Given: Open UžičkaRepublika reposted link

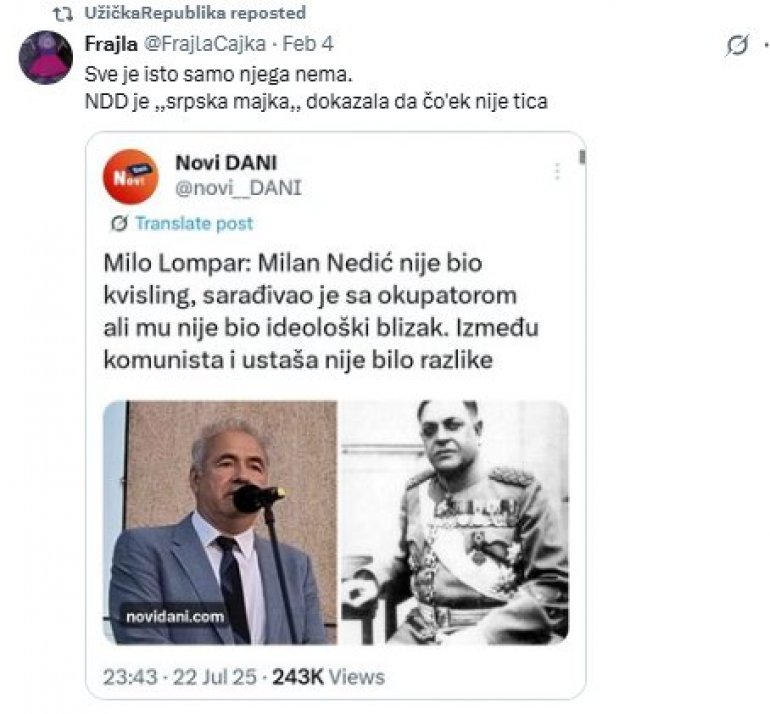Looking at the screenshot, I should (x=196, y=13).
